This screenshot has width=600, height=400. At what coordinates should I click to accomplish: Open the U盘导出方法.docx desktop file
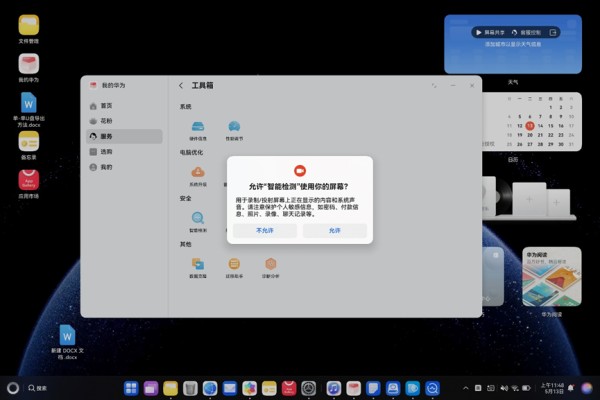pos(29,109)
